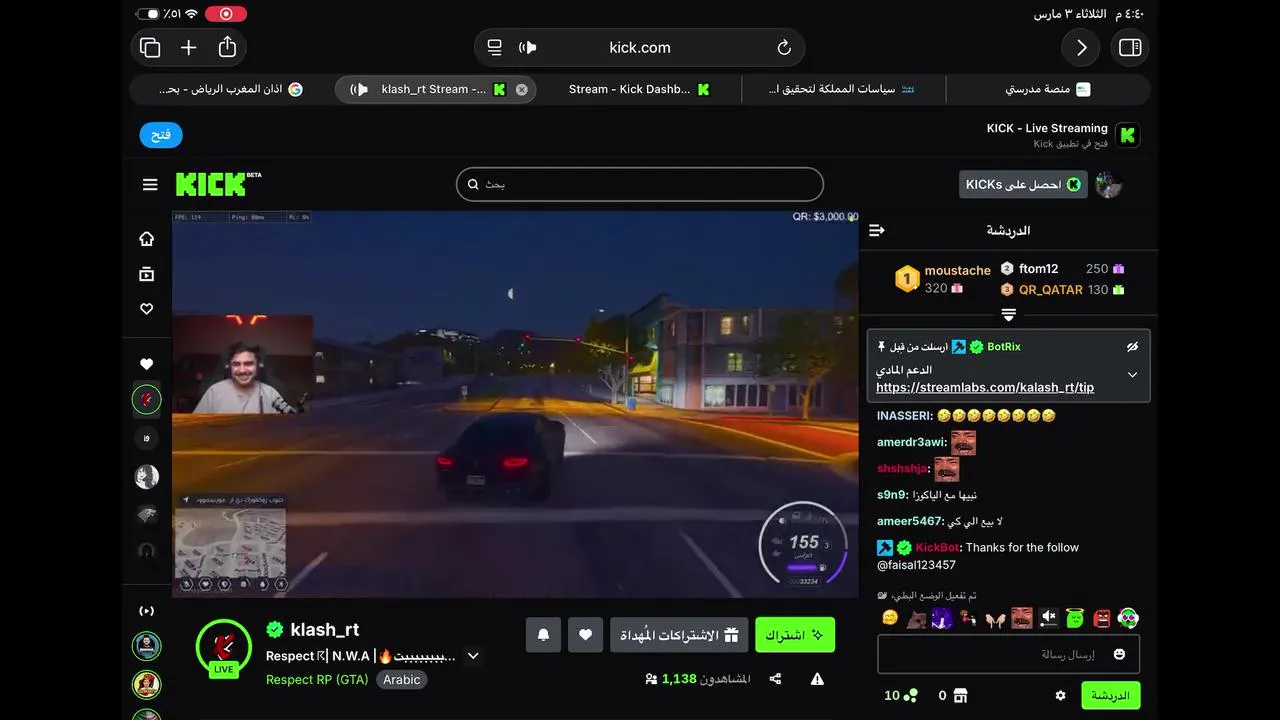Switch to سياسات المملكة tab
Screen dimensions: 1280x720
tap(843, 89)
